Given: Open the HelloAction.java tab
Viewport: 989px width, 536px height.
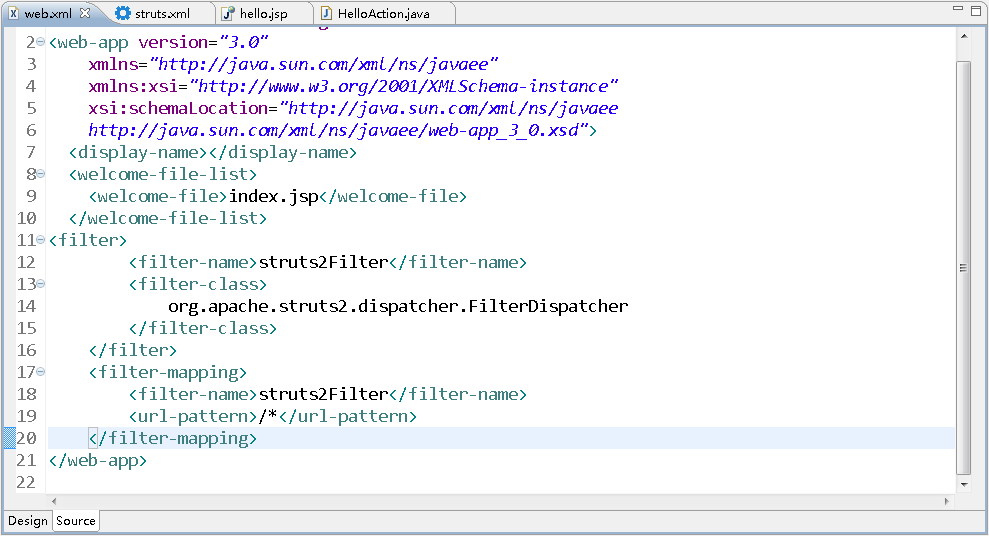Looking at the screenshot, I should 375,13.
